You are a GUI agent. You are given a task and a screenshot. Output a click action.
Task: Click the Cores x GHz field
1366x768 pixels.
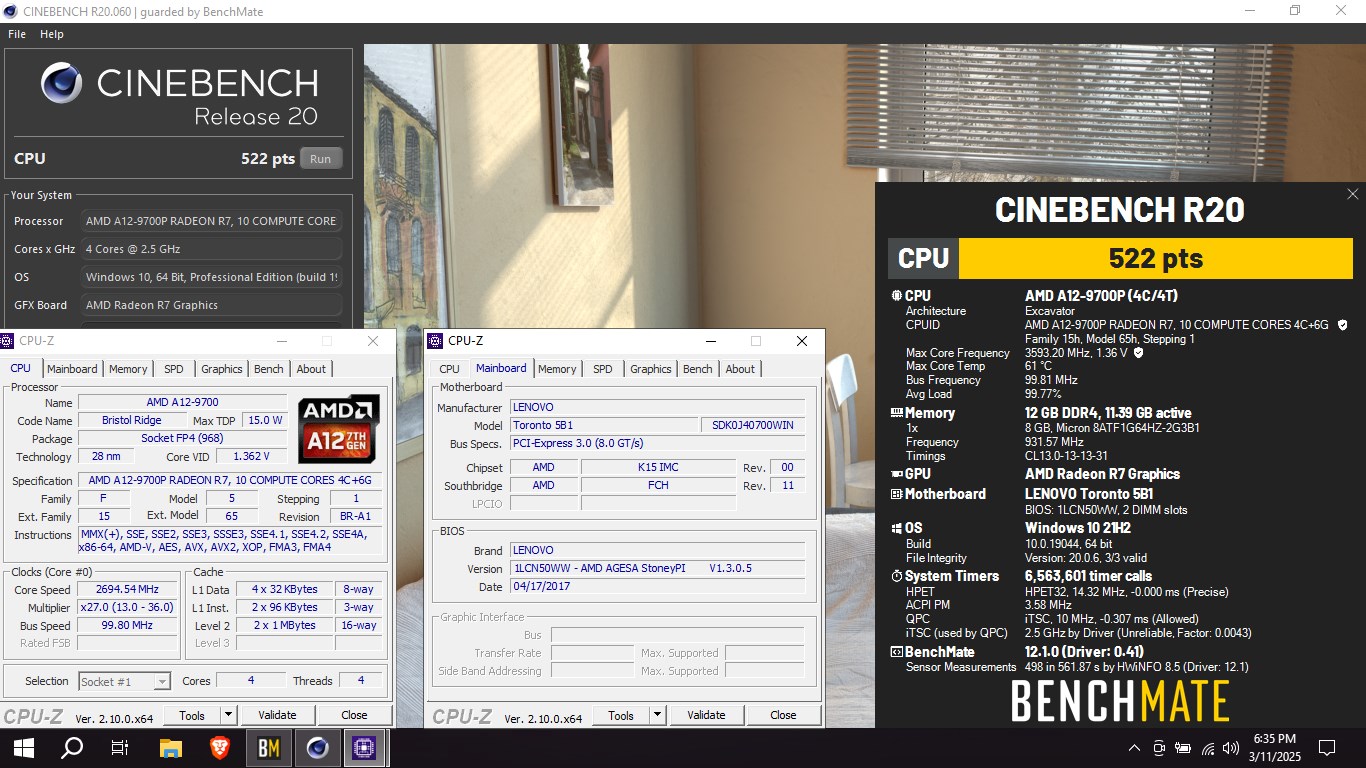tap(211, 249)
